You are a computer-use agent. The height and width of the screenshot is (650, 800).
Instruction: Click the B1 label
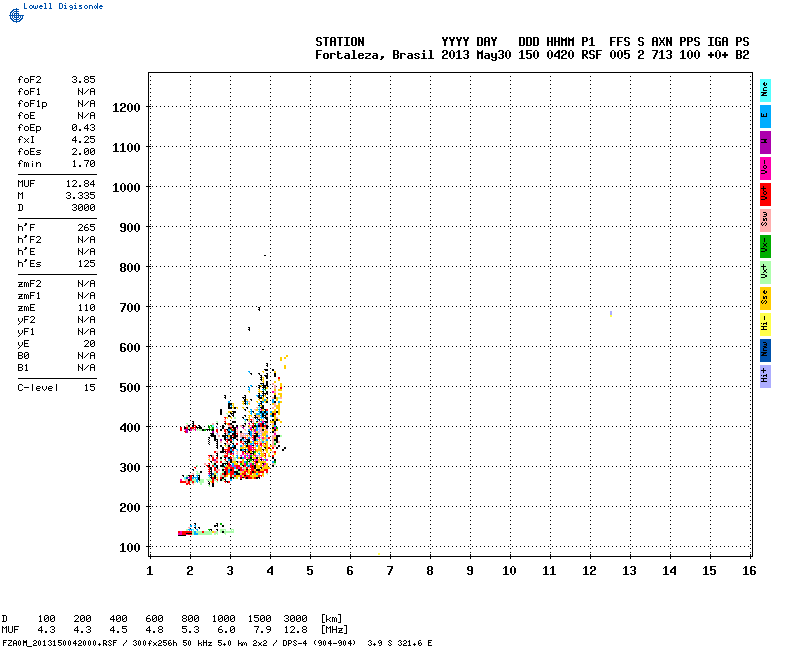pyautogui.click(x=23, y=368)
